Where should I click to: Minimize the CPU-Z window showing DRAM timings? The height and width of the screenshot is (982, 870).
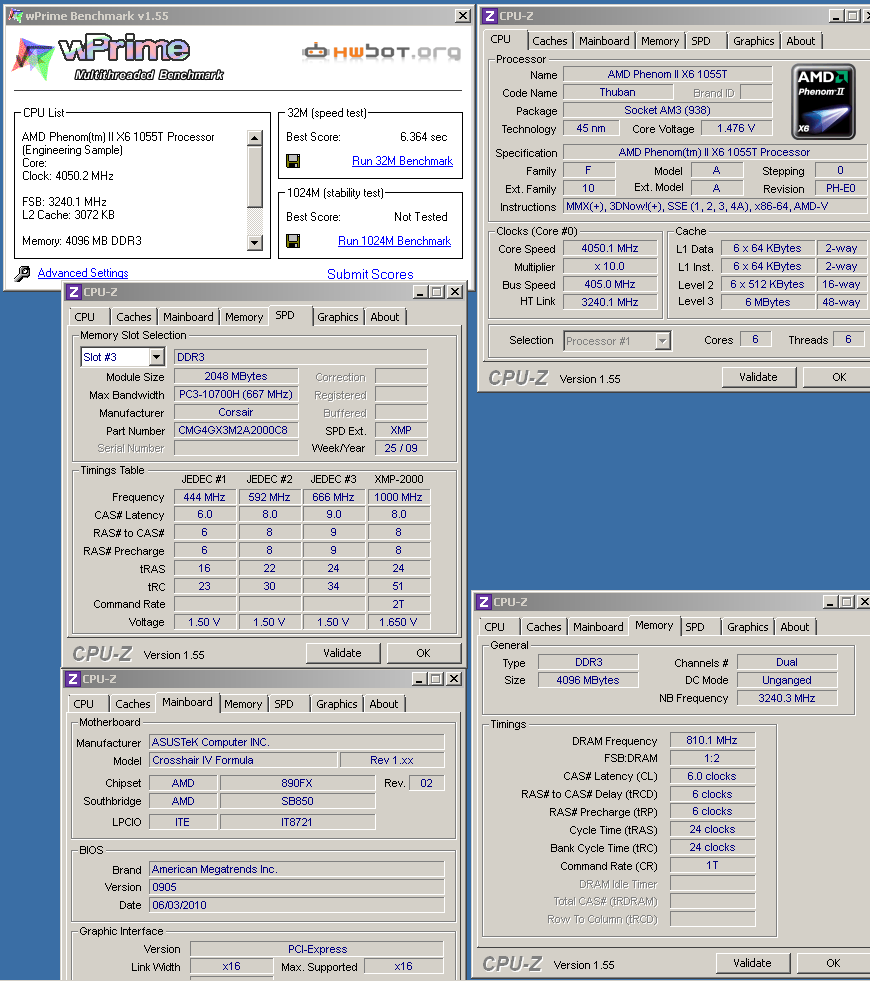[831, 602]
